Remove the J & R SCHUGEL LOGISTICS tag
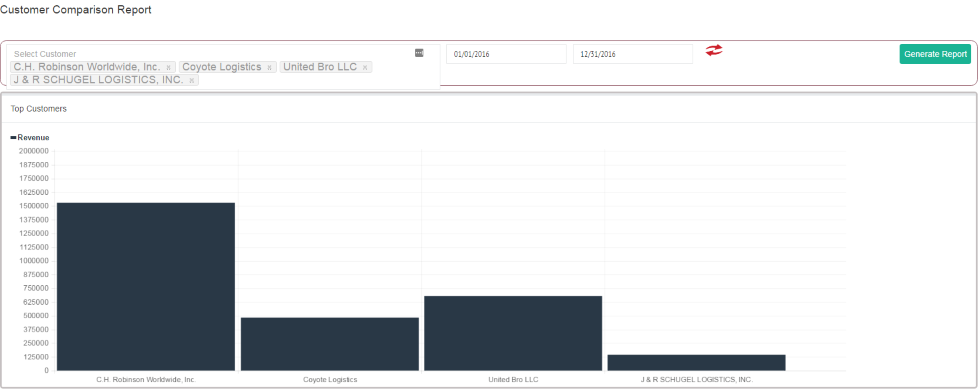This screenshot has width=980, height=391. [x=191, y=81]
